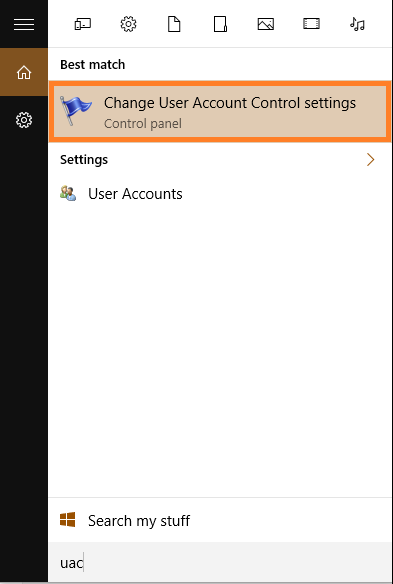Viewport: 393px width, 584px height.
Task: Click the blue flag UAC icon
Action: click(x=76, y=111)
